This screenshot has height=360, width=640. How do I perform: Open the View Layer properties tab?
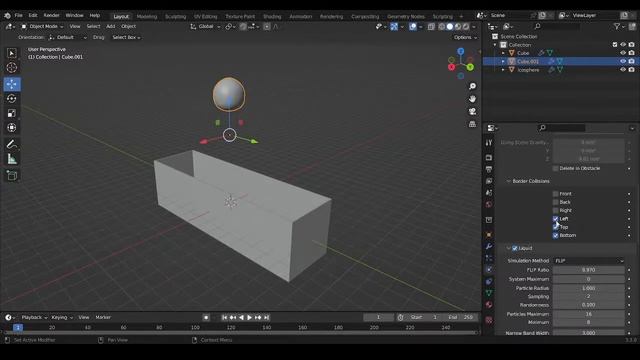[489, 181]
